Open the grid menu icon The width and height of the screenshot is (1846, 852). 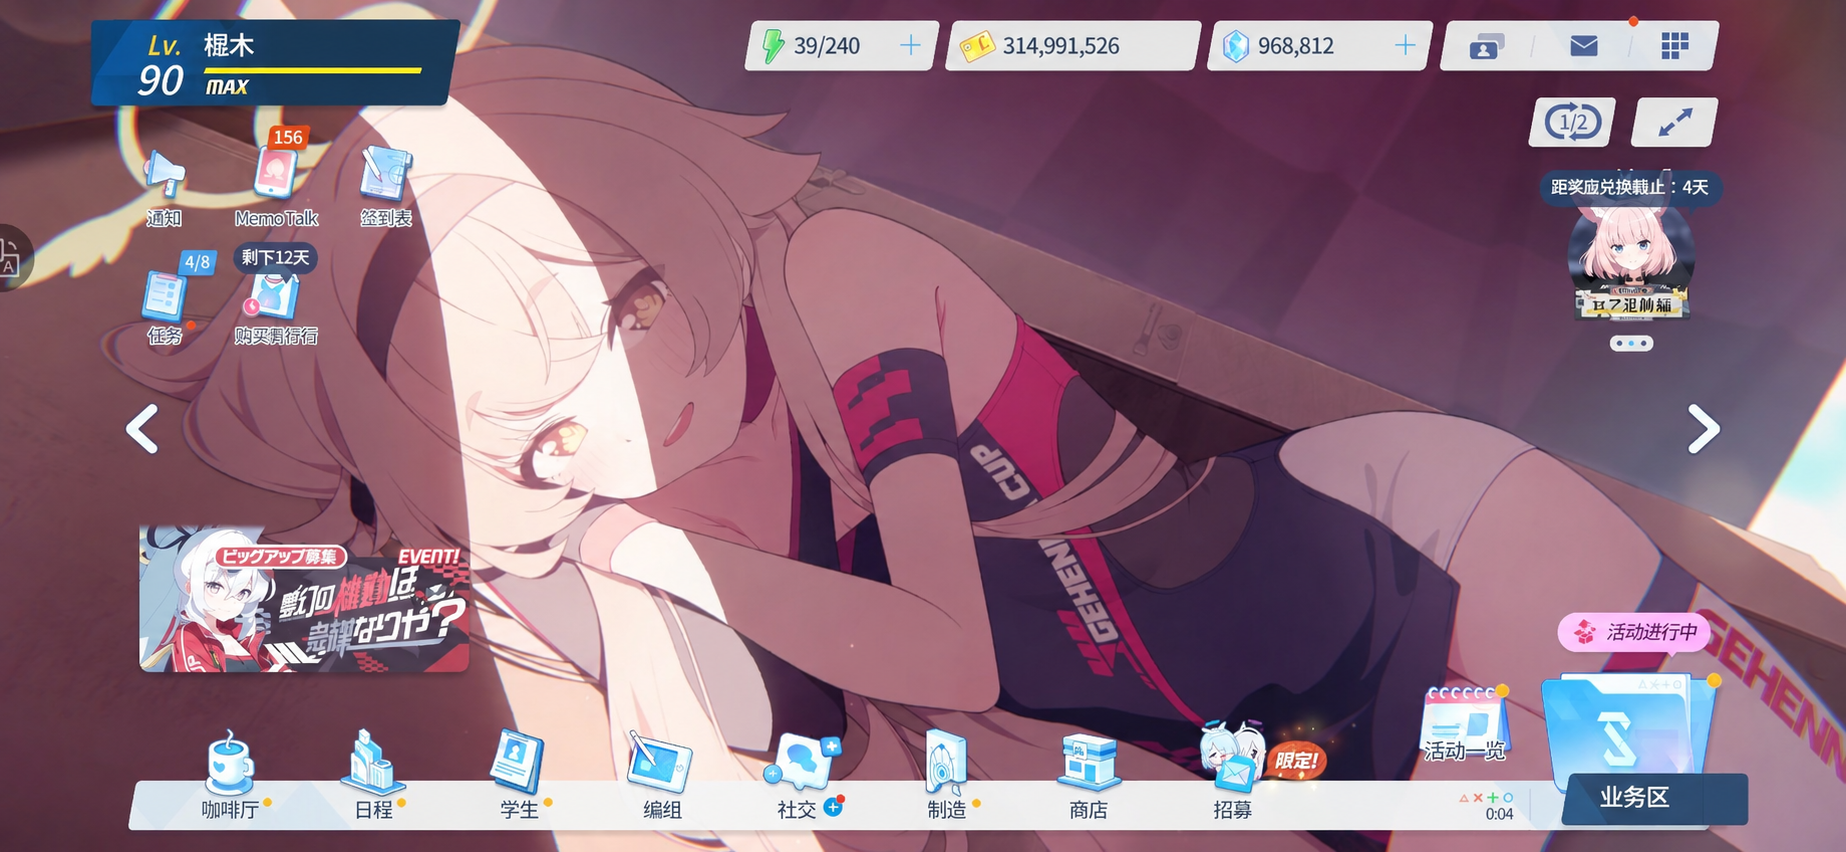pyautogui.click(x=1675, y=46)
